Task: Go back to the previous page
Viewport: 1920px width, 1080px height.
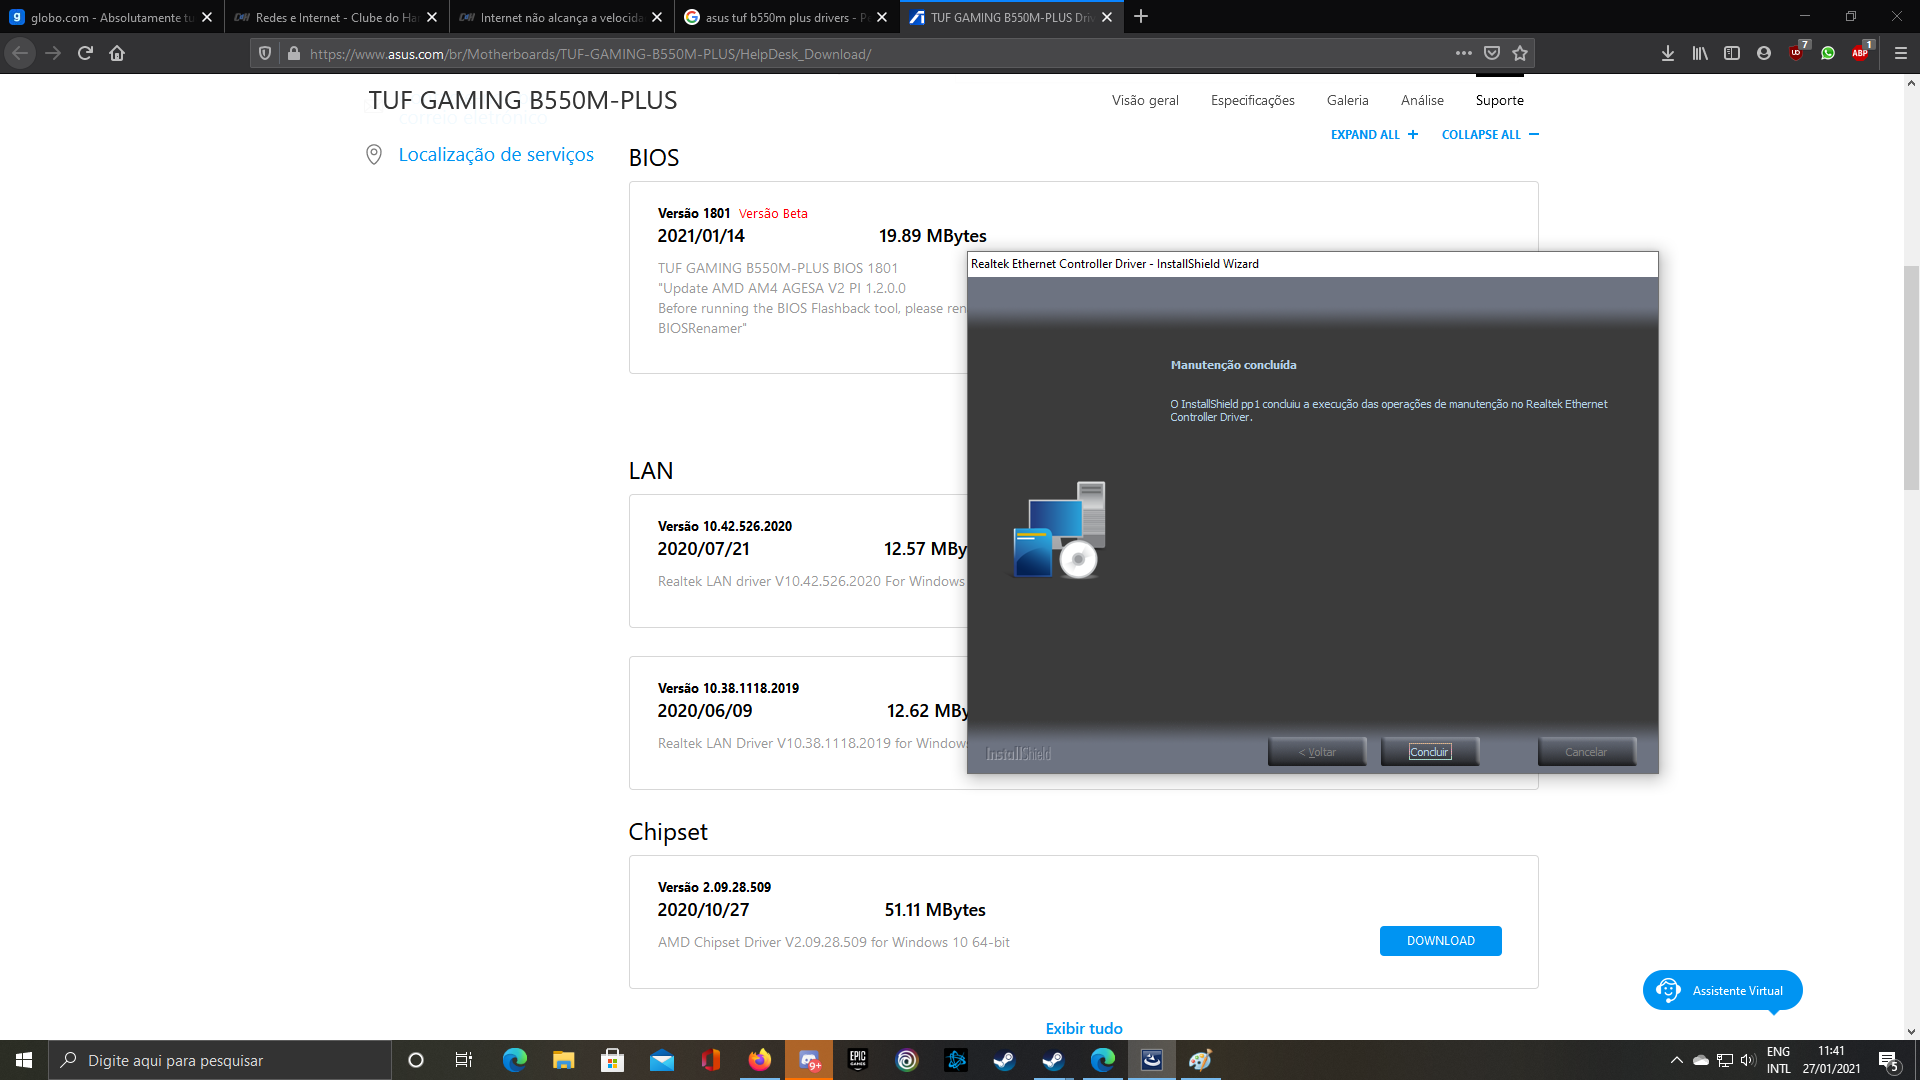Action: click(x=20, y=53)
